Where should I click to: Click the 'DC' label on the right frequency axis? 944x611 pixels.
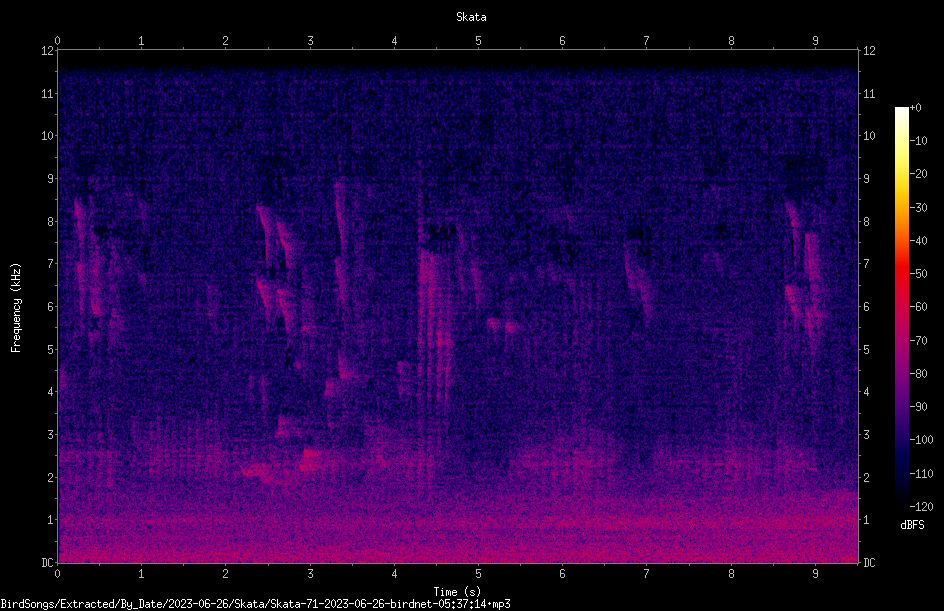click(869, 562)
